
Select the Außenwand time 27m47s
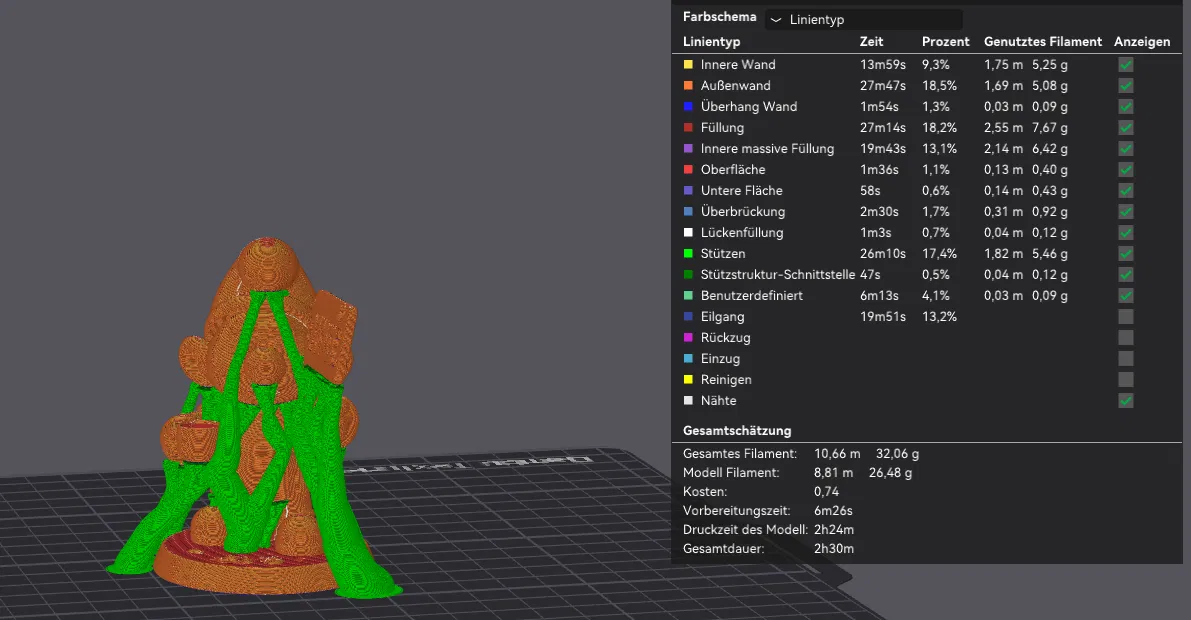(883, 86)
